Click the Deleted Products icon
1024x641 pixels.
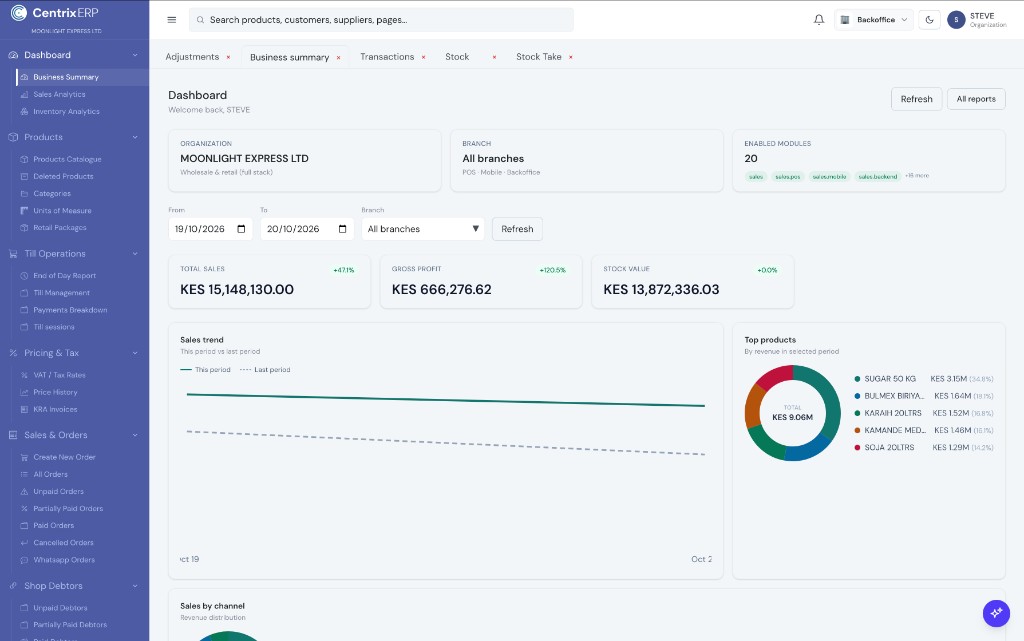[24, 176]
